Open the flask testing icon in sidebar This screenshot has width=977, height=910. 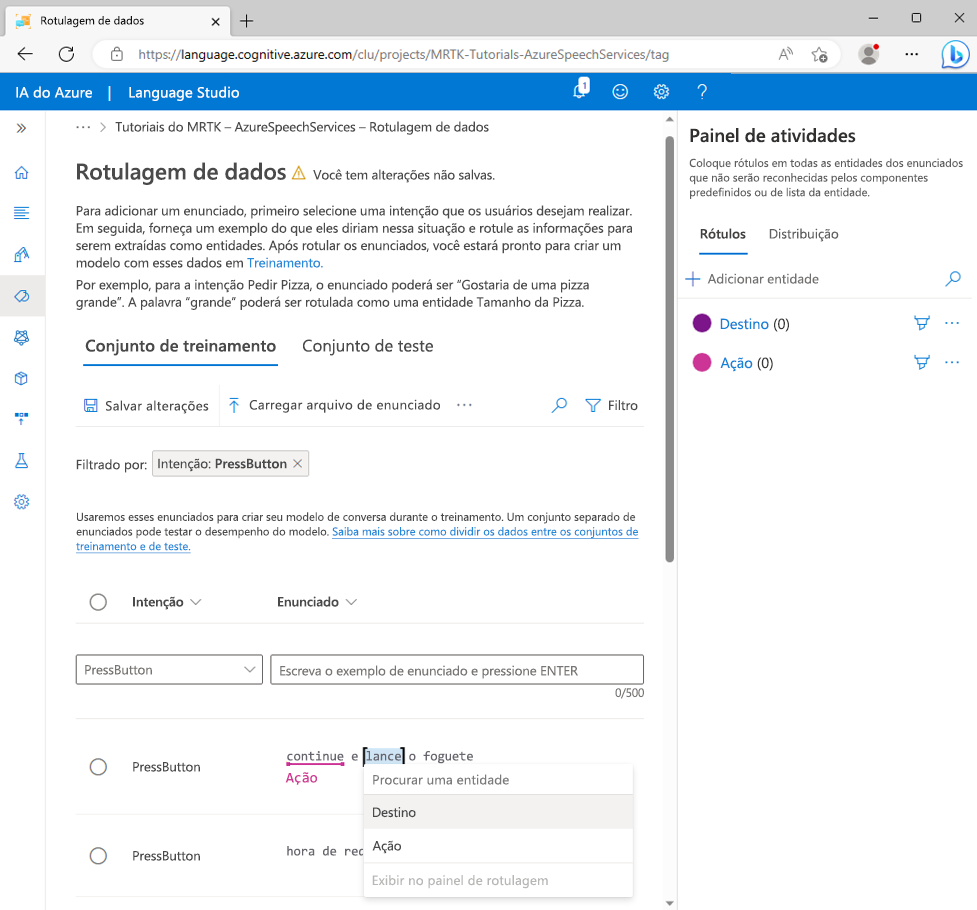(x=22, y=461)
